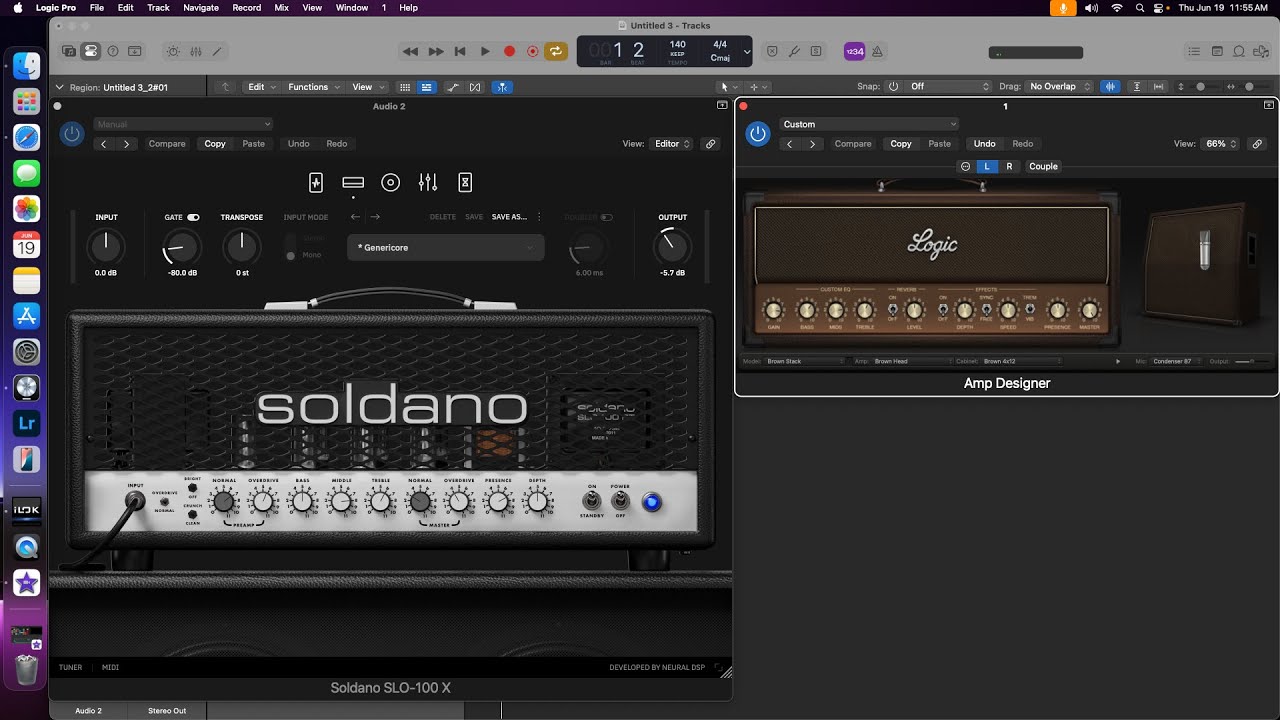The width and height of the screenshot is (1280, 720).
Task: Open Finder from the Dock
Action: click(27, 66)
